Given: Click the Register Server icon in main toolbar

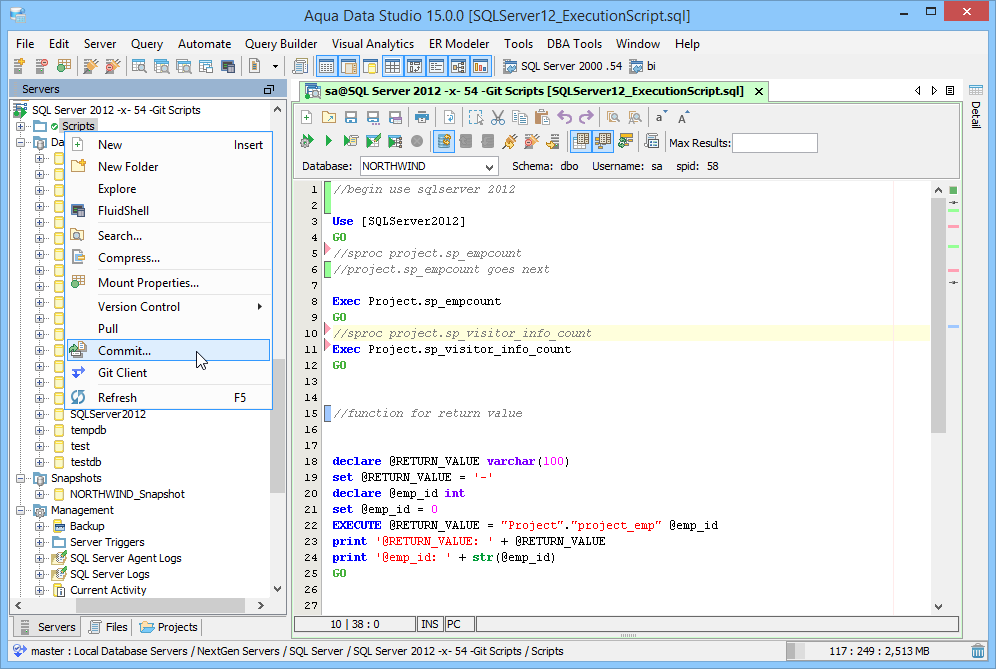Looking at the screenshot, I should pos(20,66).
